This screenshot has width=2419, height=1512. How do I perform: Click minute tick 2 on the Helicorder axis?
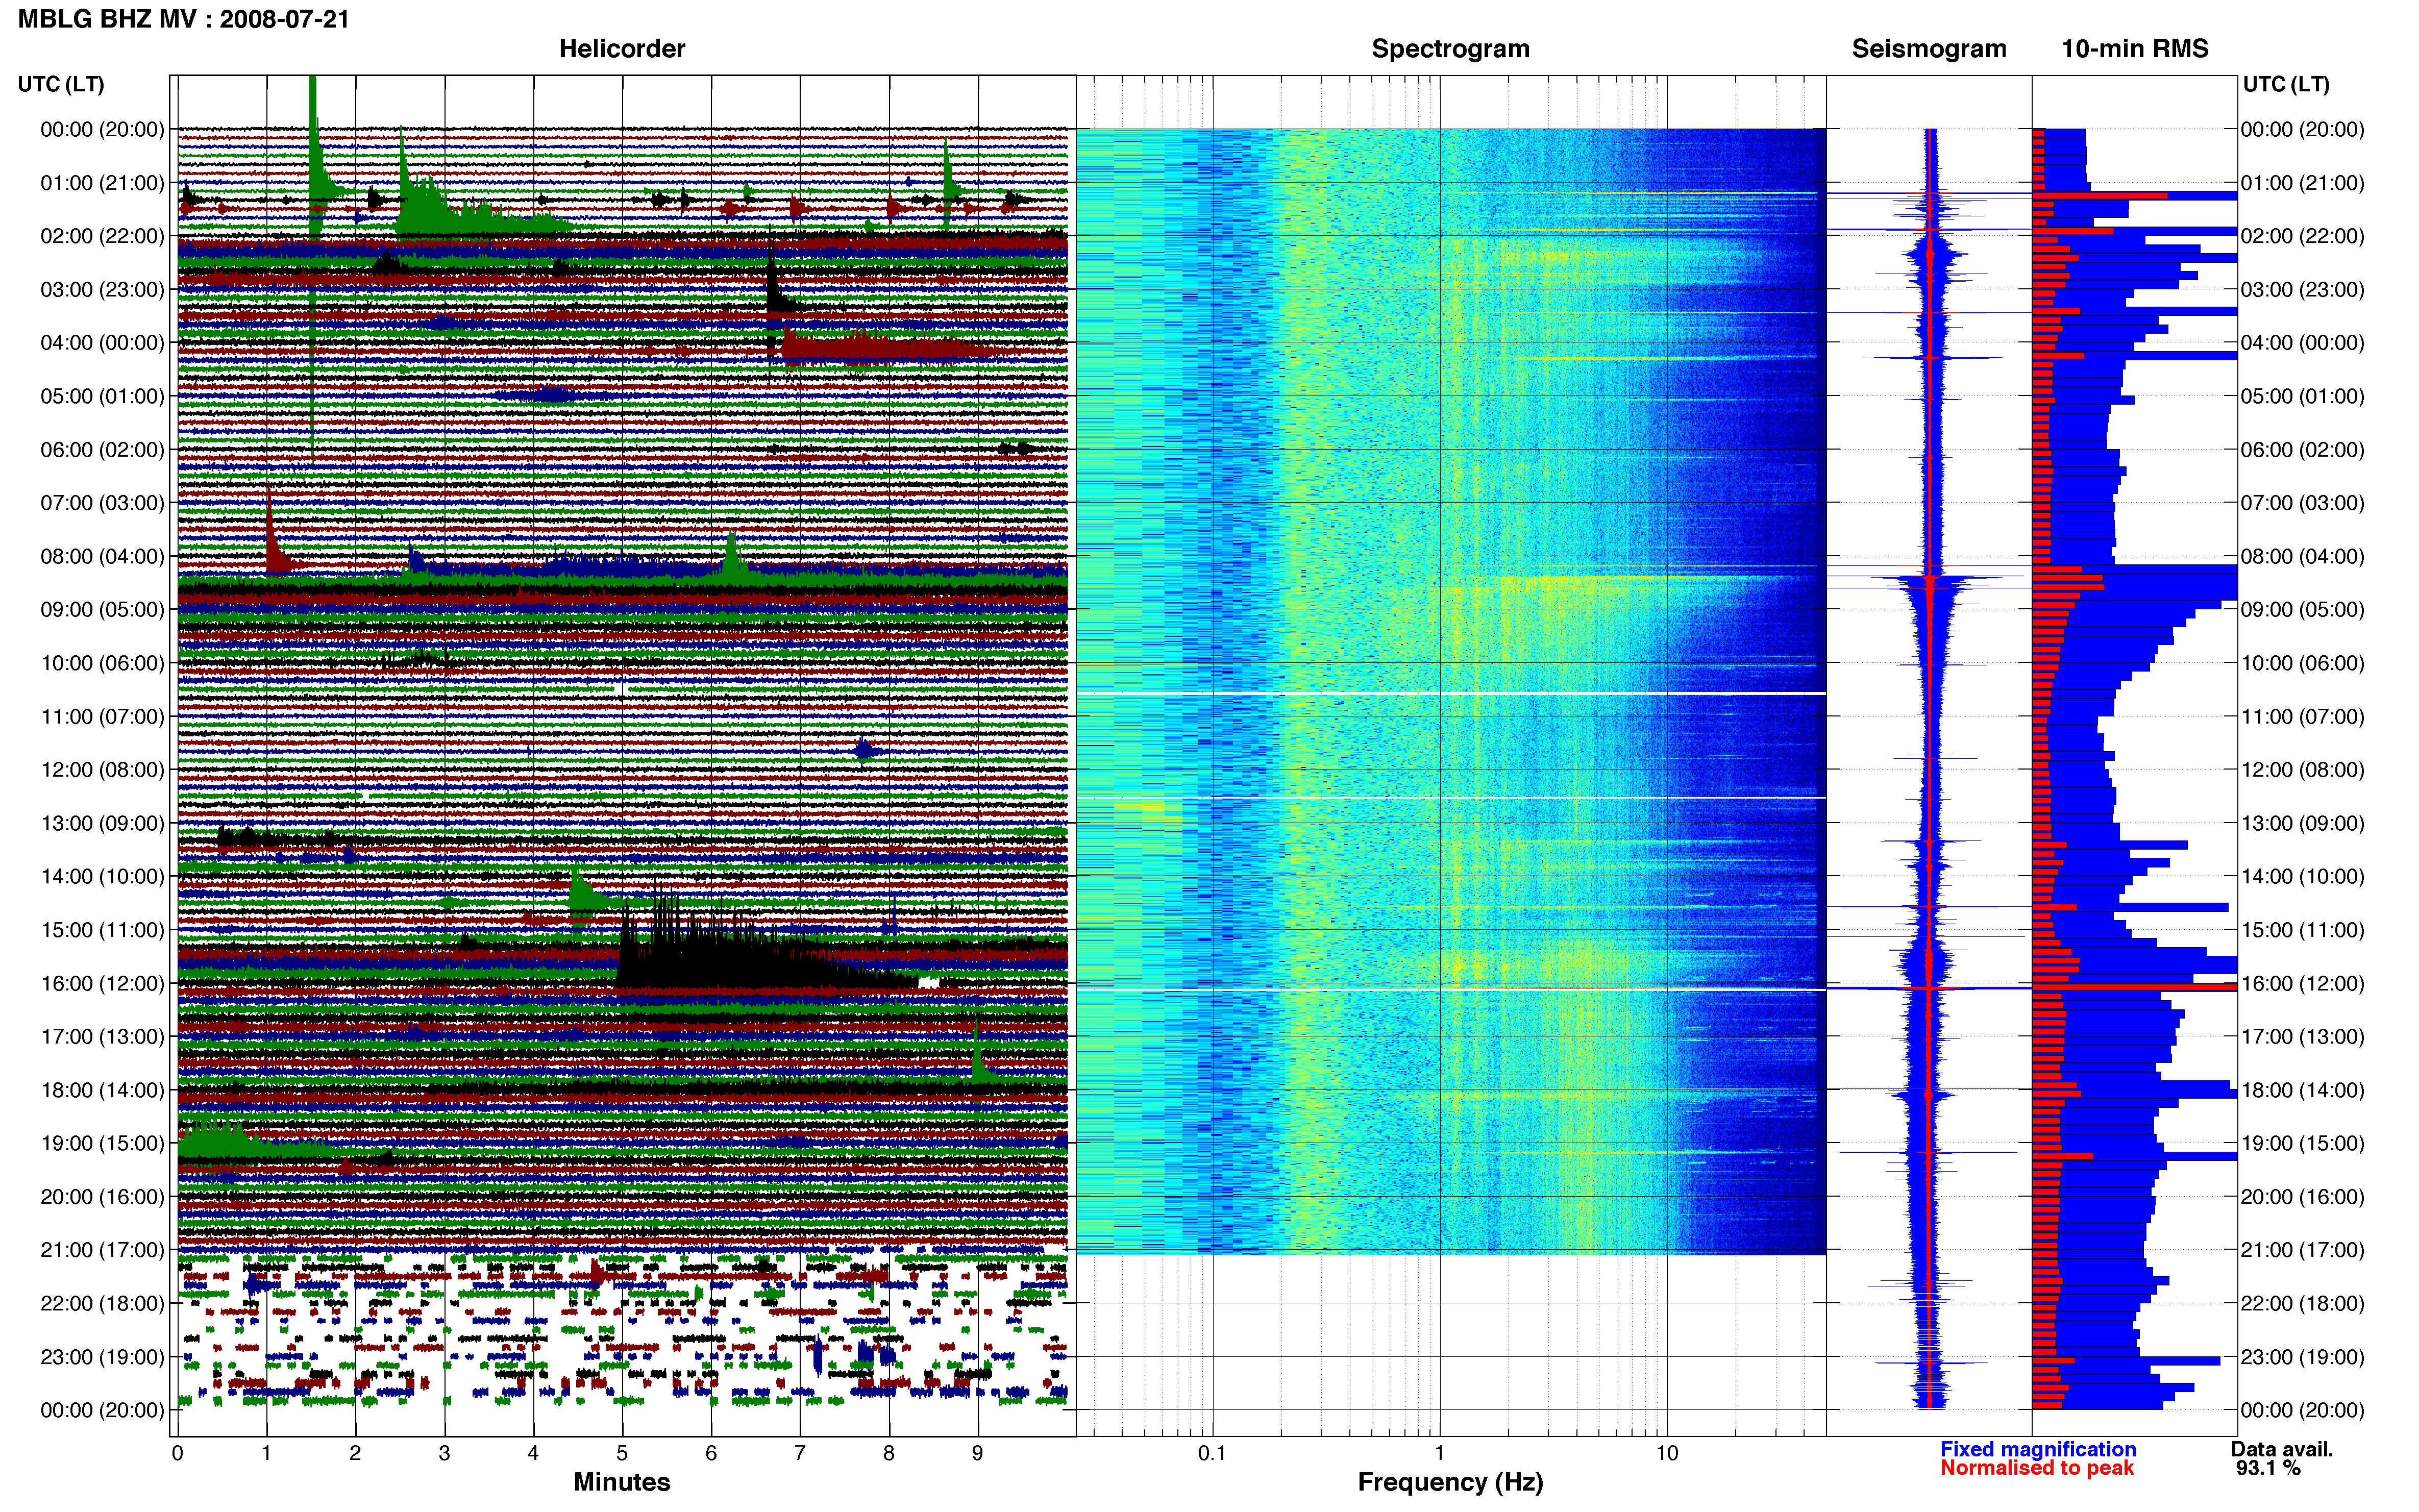click(x=355, y=1453)
